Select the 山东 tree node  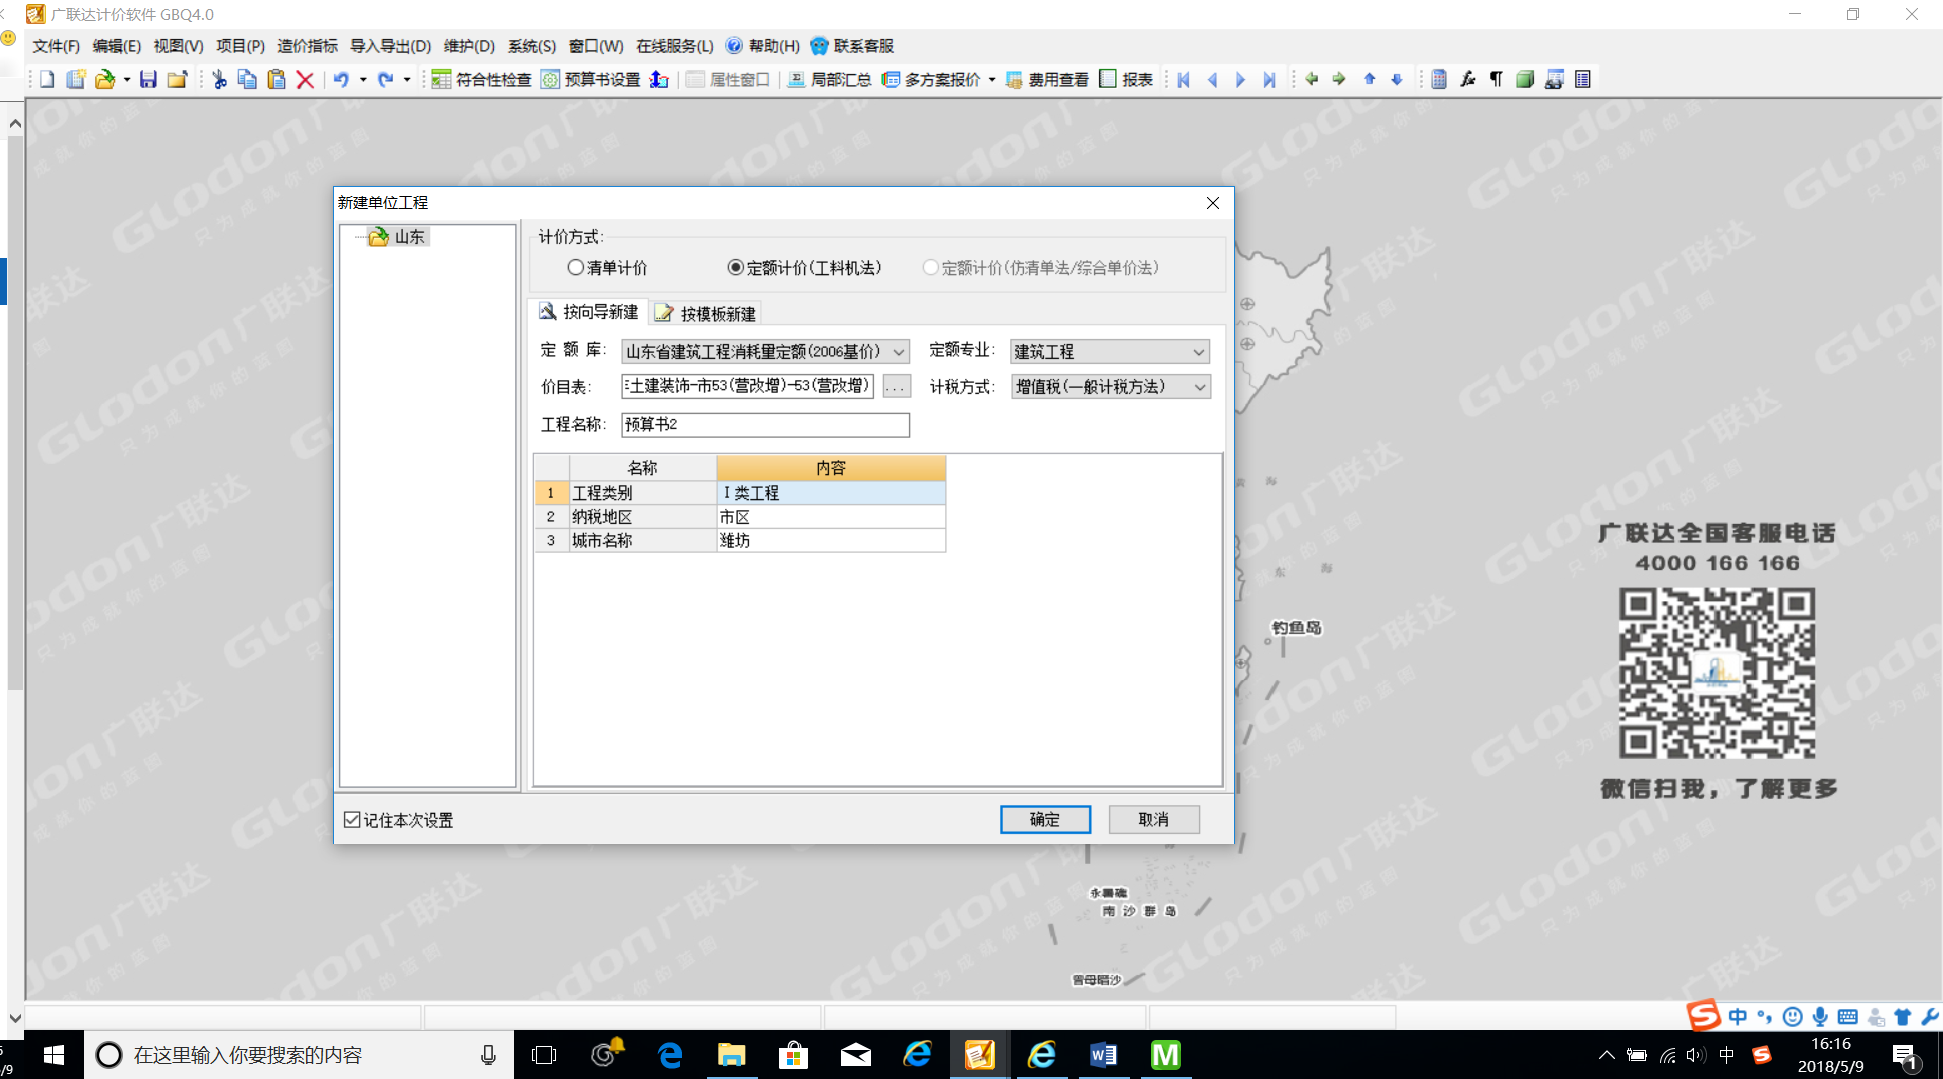(x=398, y=237)
